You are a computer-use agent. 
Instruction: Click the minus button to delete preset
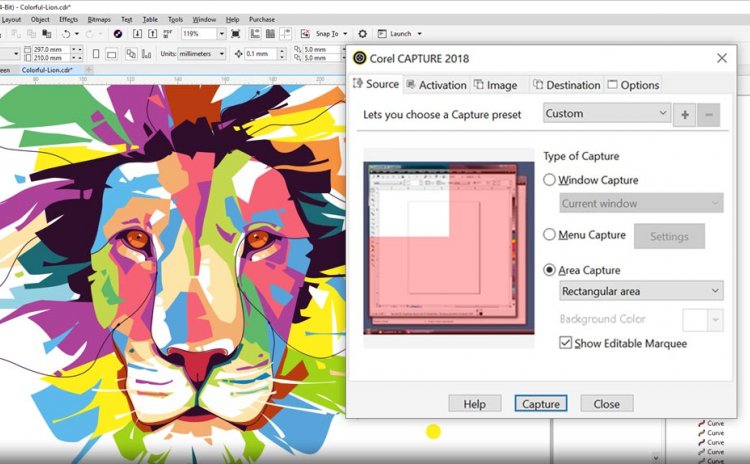(709, 115)
